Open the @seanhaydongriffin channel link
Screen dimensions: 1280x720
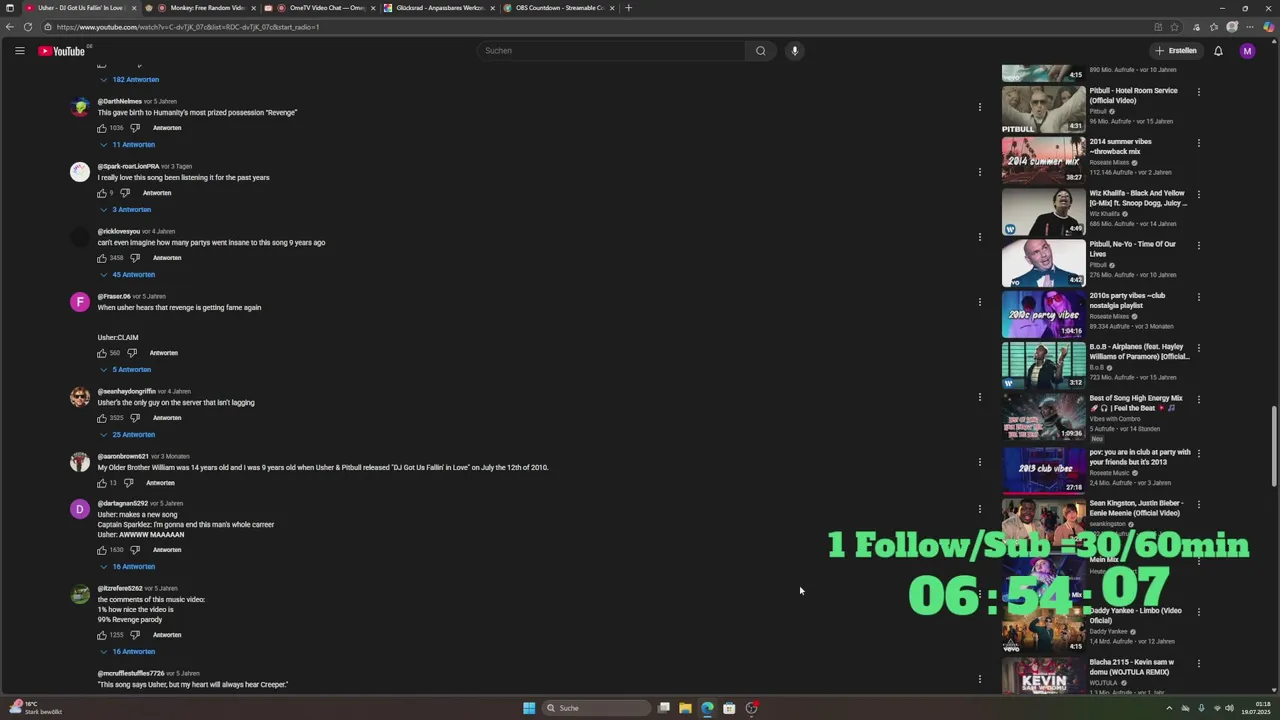126,391
